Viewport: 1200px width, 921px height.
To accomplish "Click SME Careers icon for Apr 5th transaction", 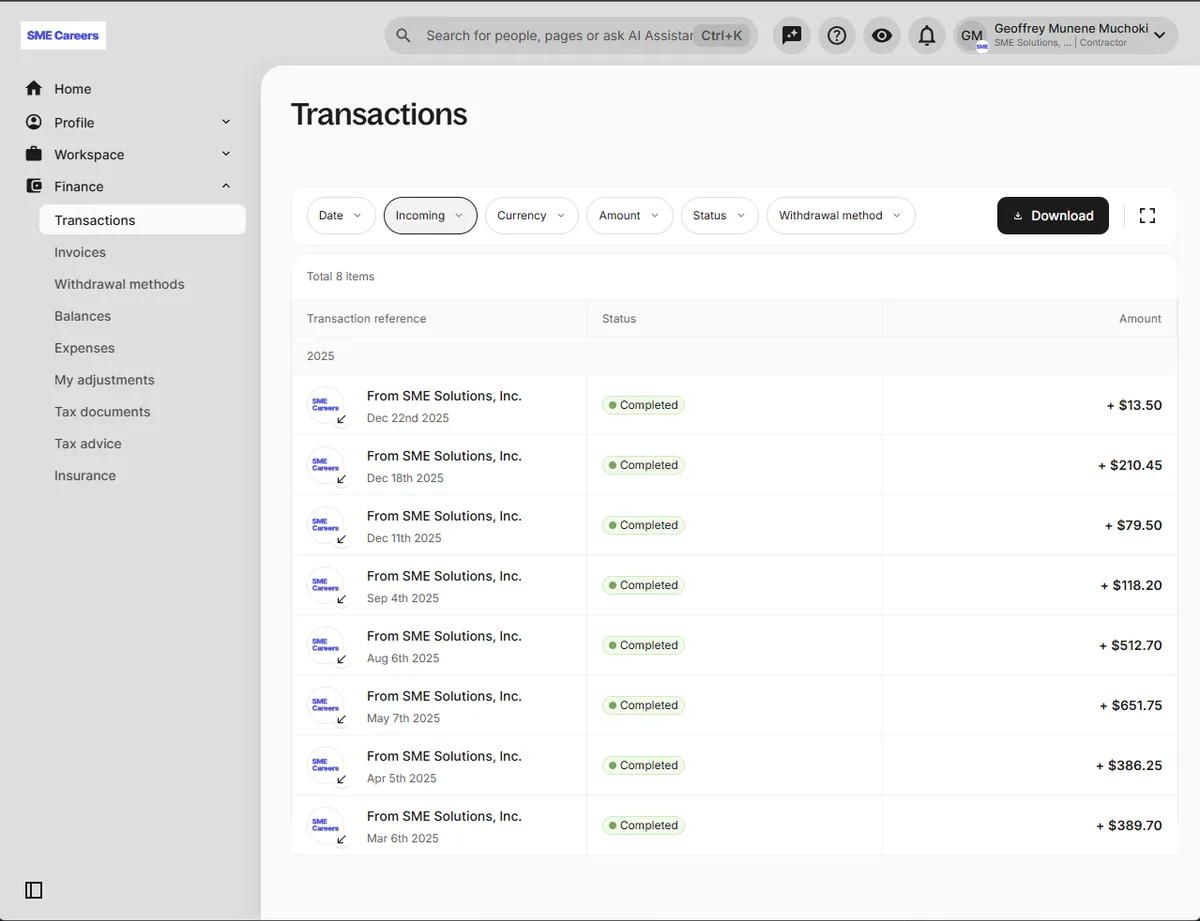I will [326, 765].
